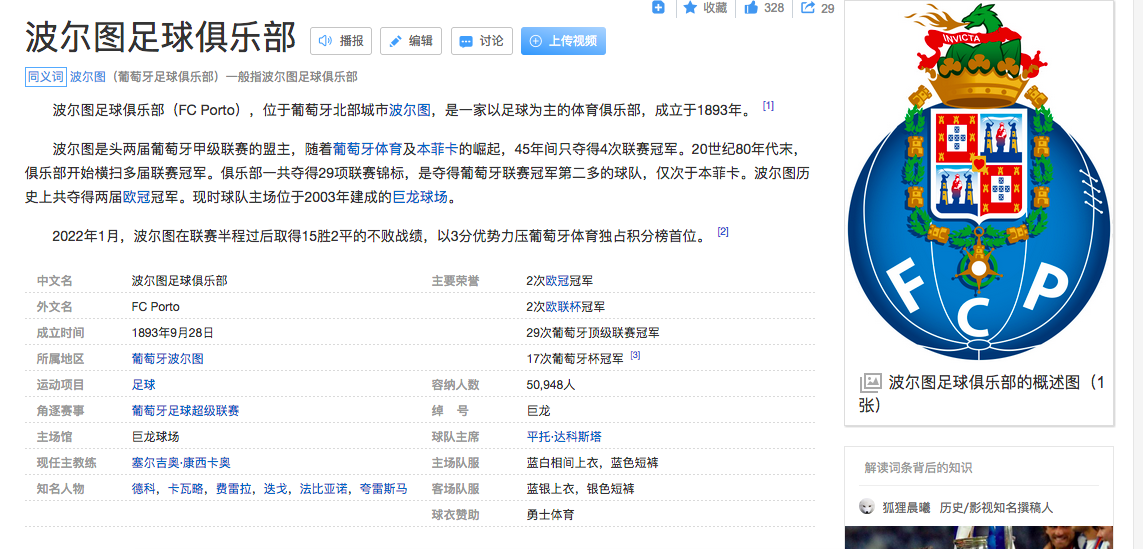
Task: Click the 解读词条背后的知识 heading
Action: [918, 467]
